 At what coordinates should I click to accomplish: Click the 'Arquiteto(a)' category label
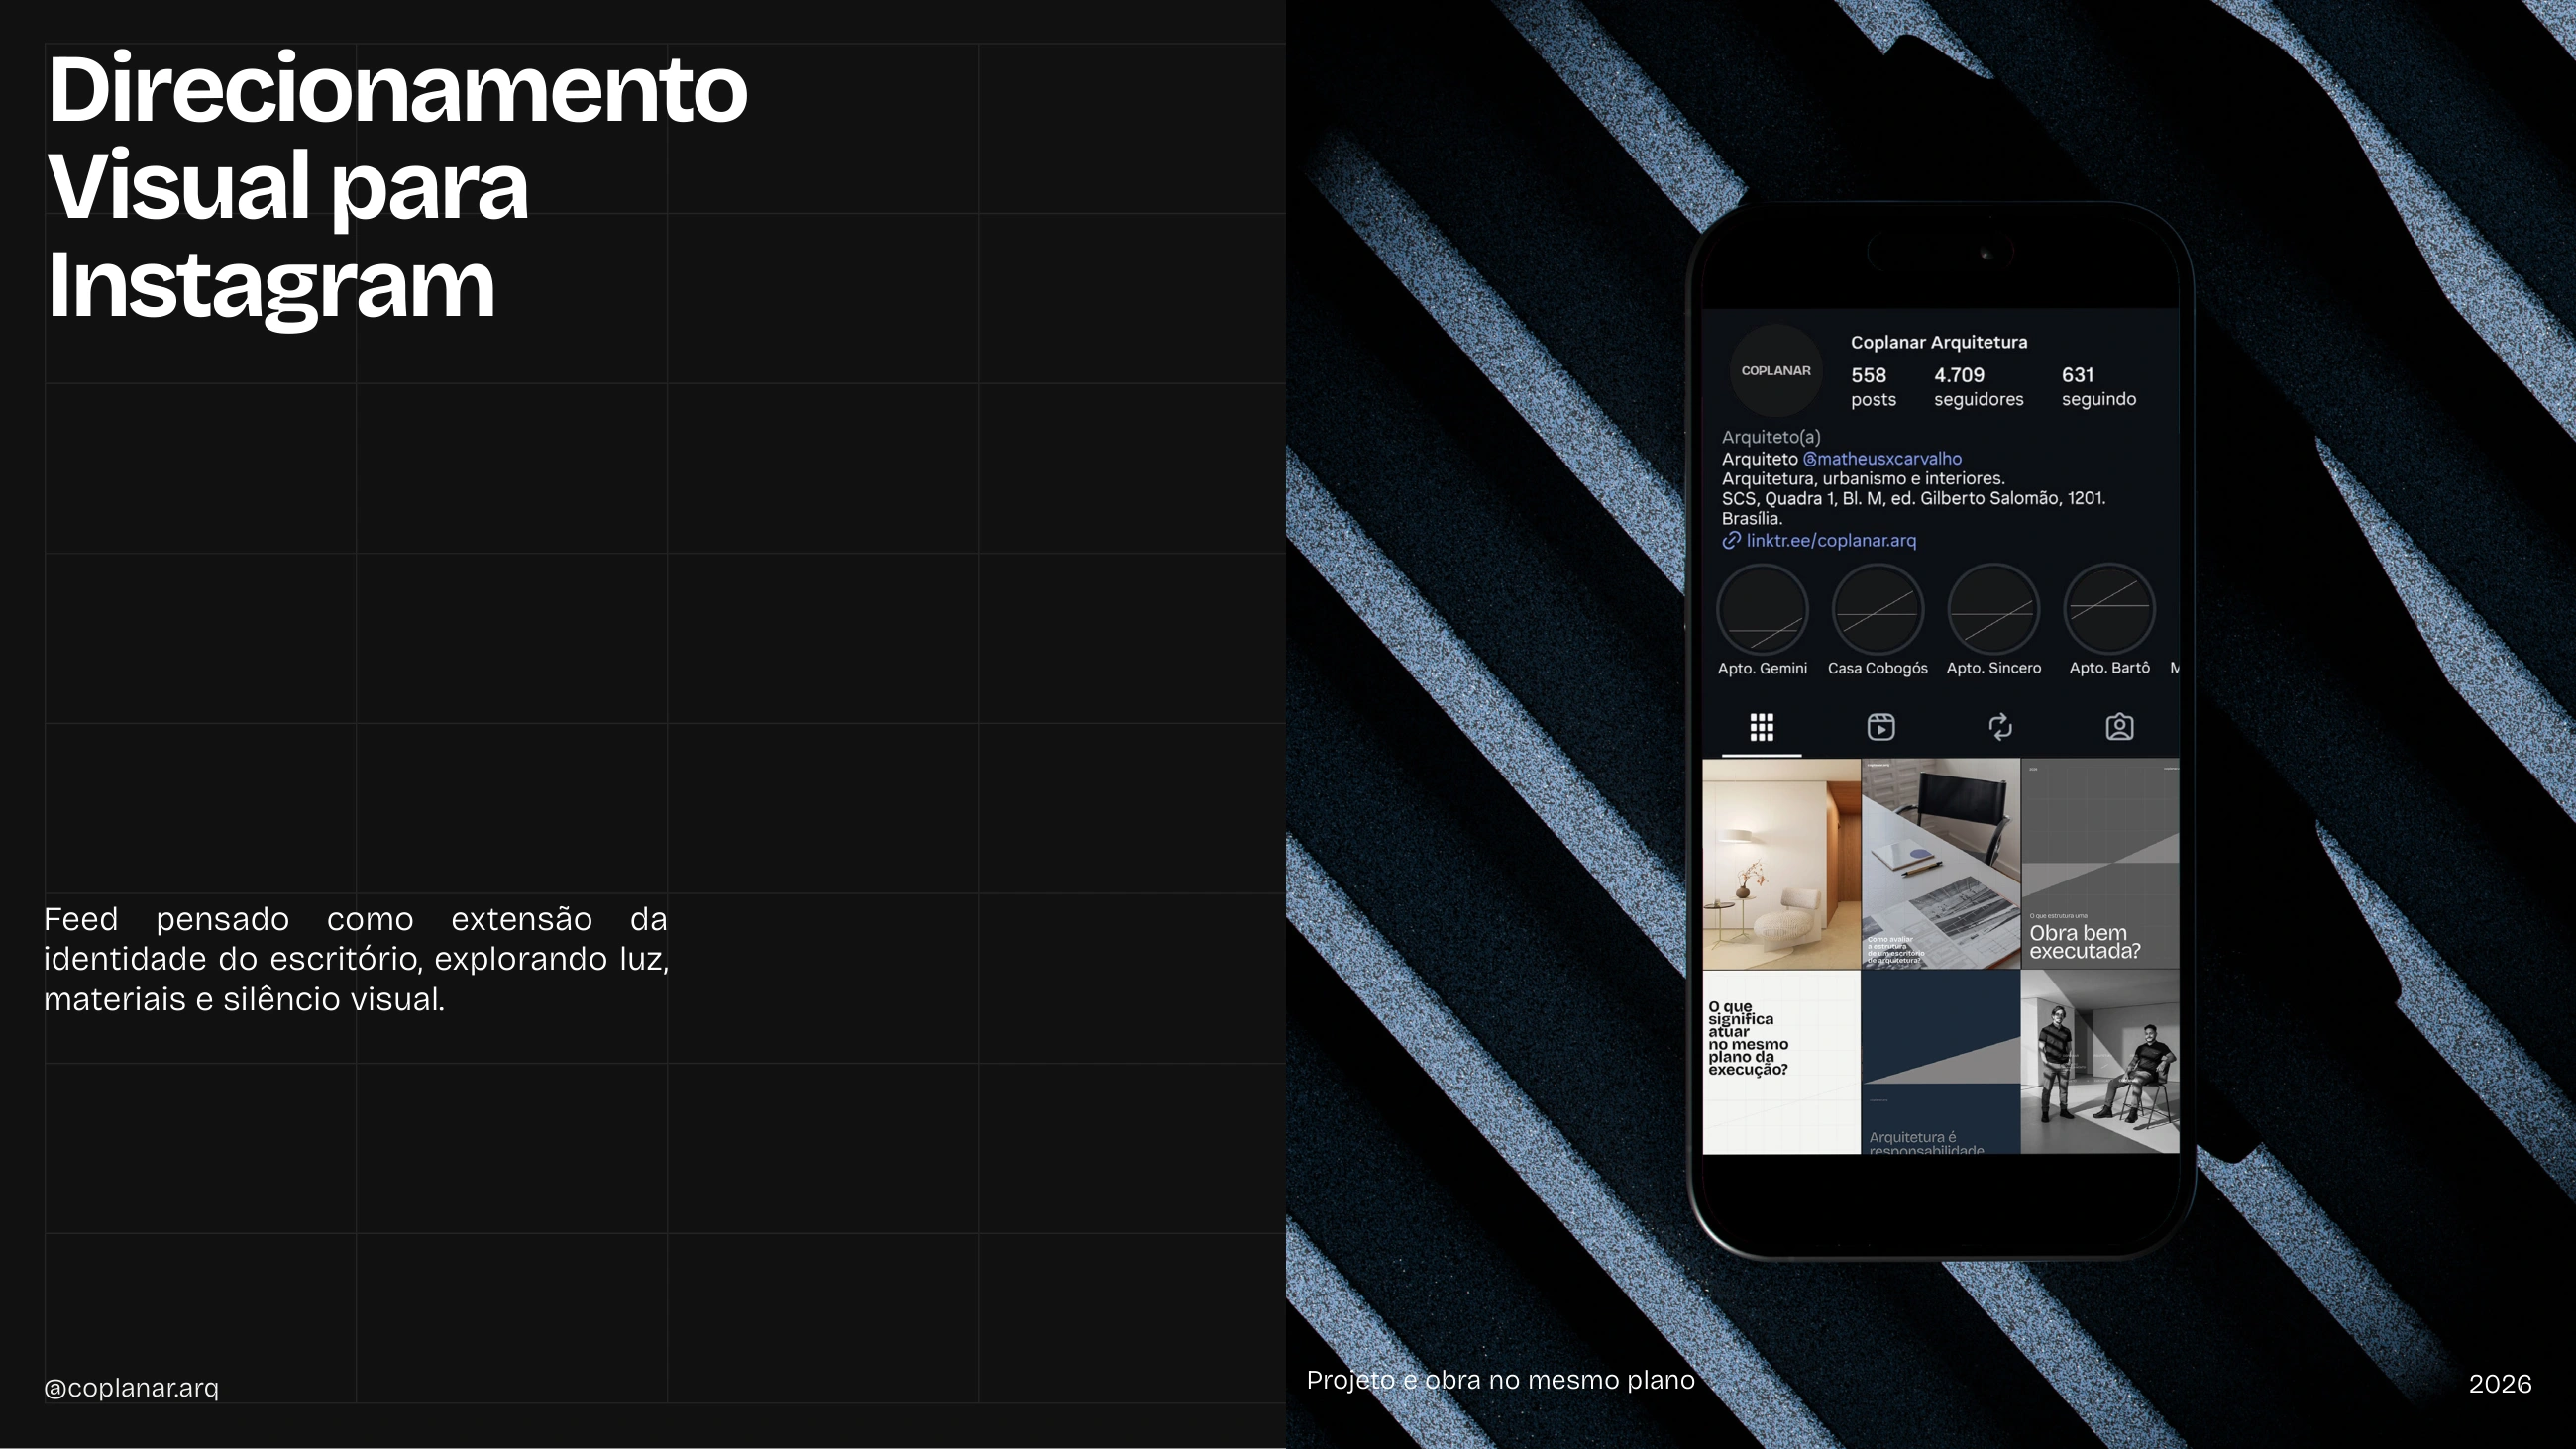(1770, 437)
